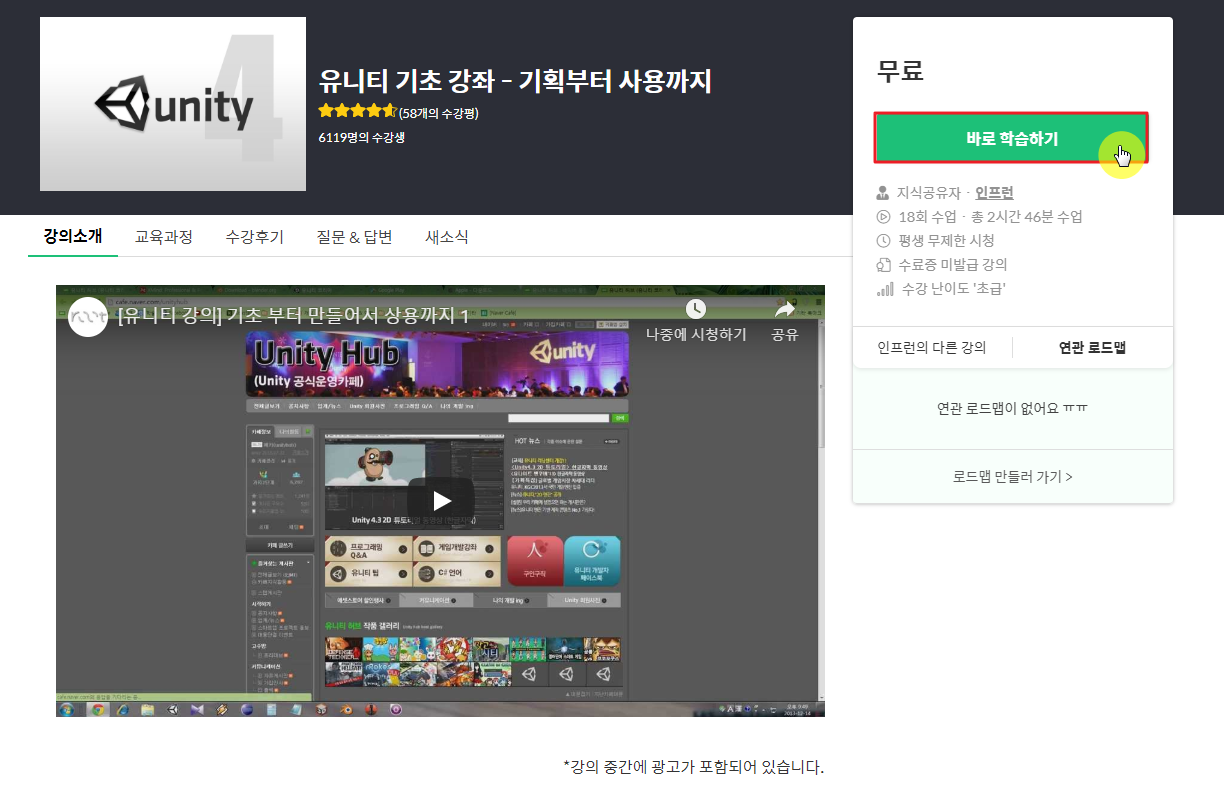Click the Unity 4 course thumbnail

tap(173, 104)
